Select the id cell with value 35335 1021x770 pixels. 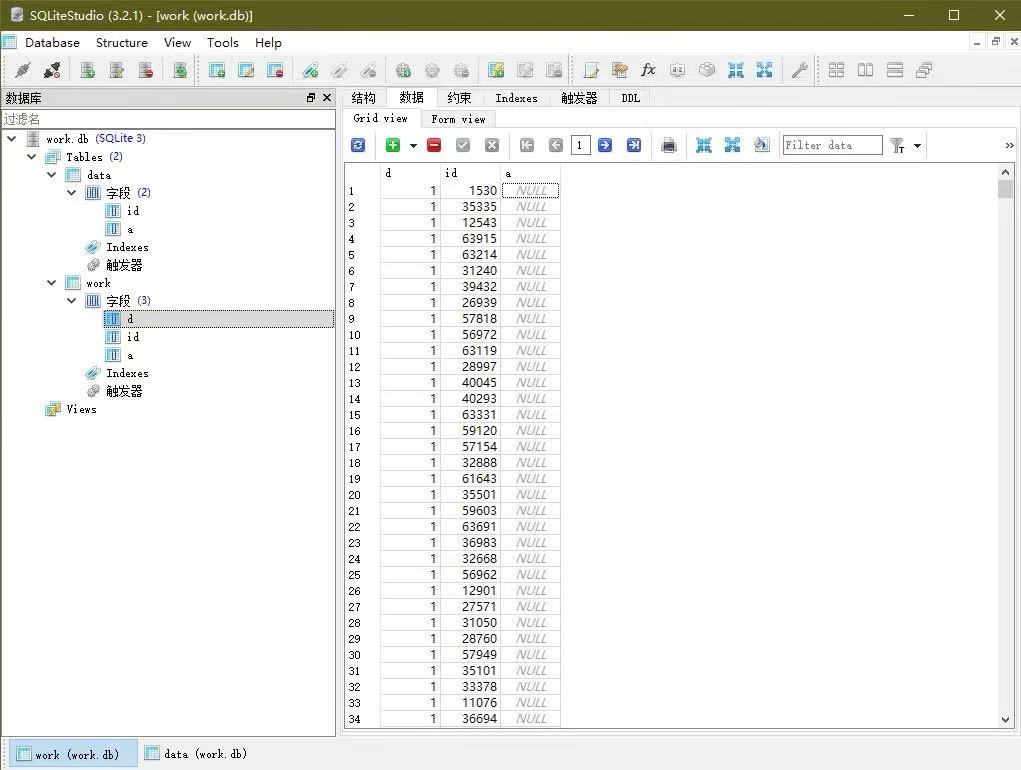(x=470, y=207)
